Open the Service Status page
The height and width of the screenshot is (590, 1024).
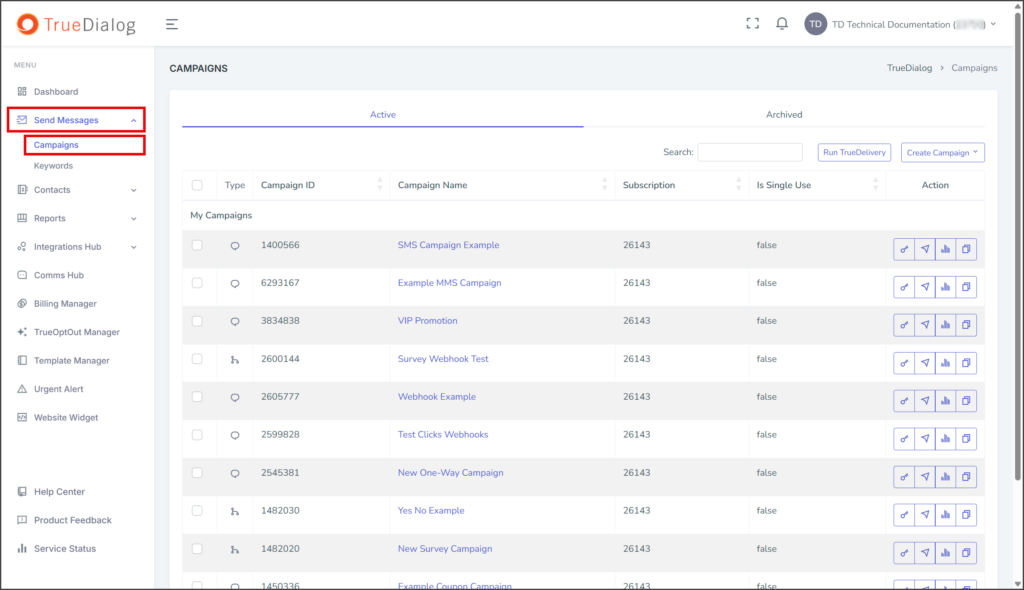point(65,549)
